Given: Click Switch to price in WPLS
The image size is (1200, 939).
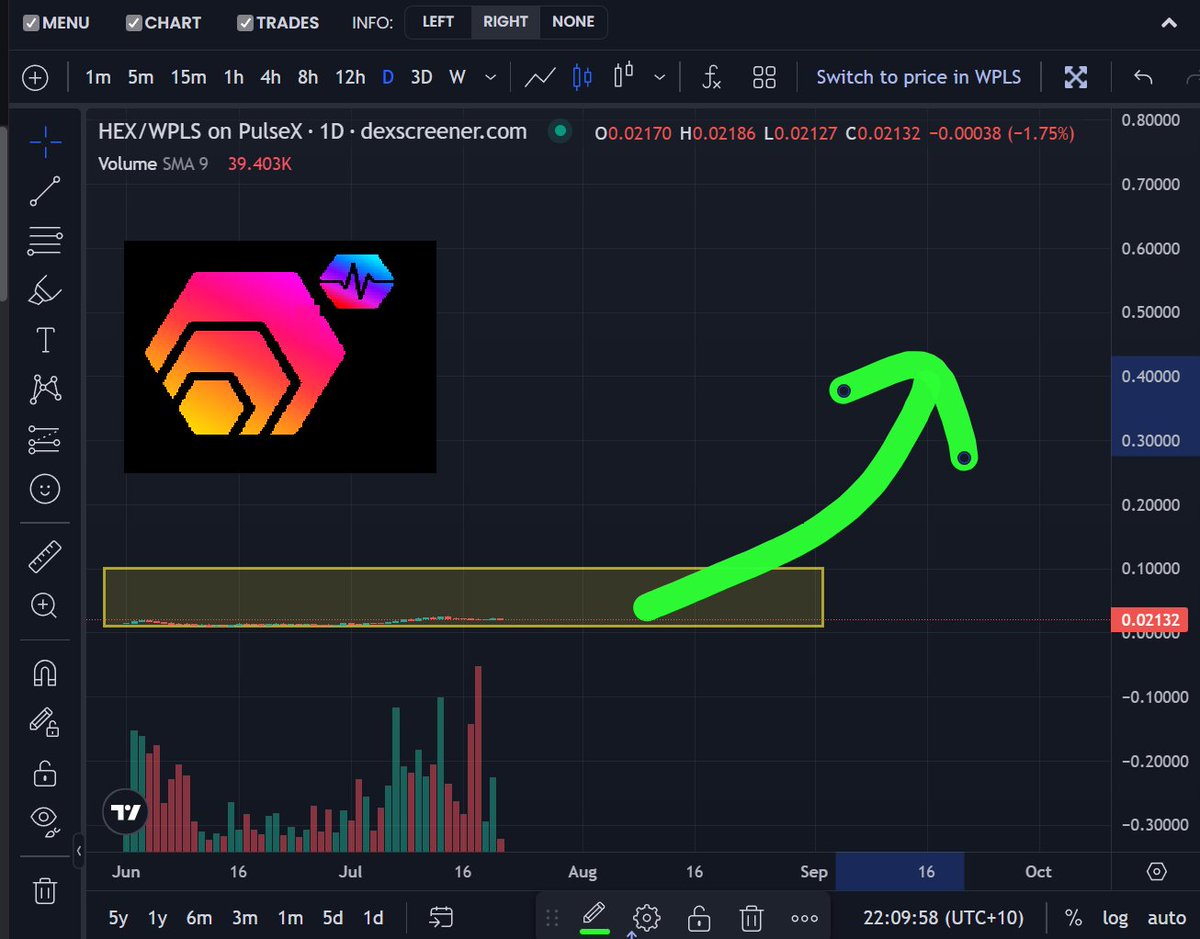Looking at the screenshot, I should tap(919, 77).
